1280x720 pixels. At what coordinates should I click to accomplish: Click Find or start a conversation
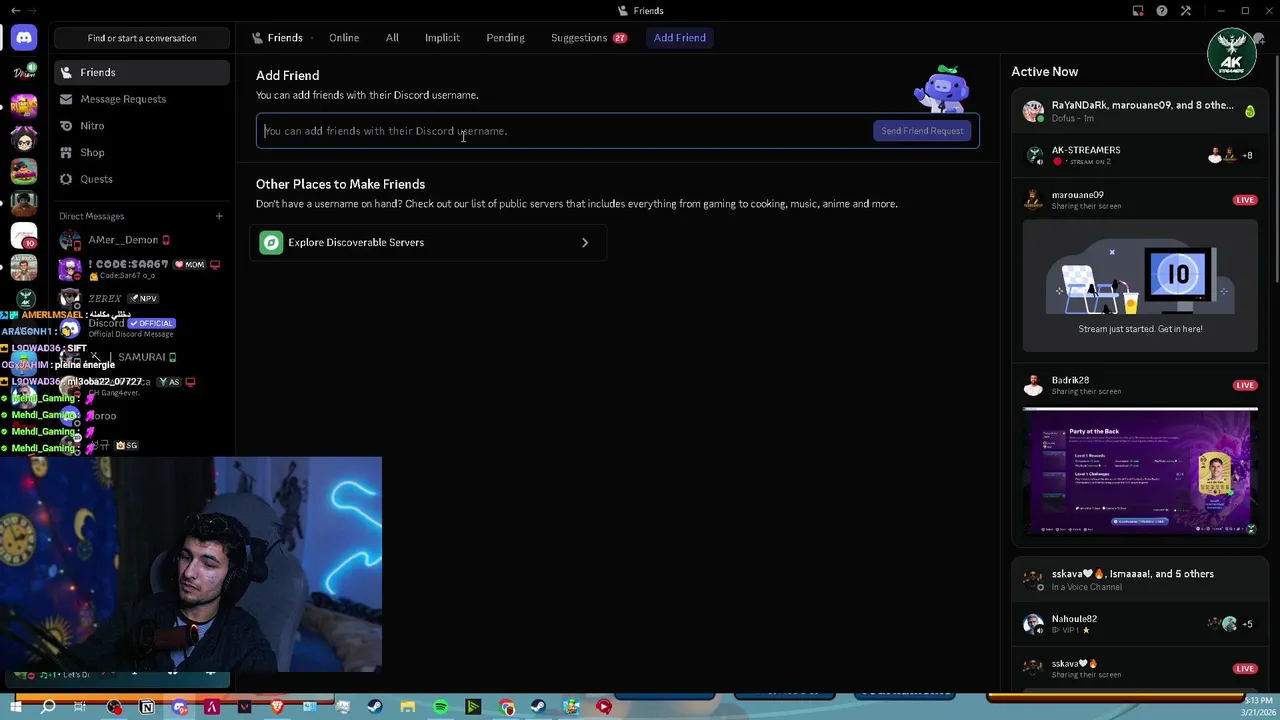pyautogui.click(x=142, y=38)
